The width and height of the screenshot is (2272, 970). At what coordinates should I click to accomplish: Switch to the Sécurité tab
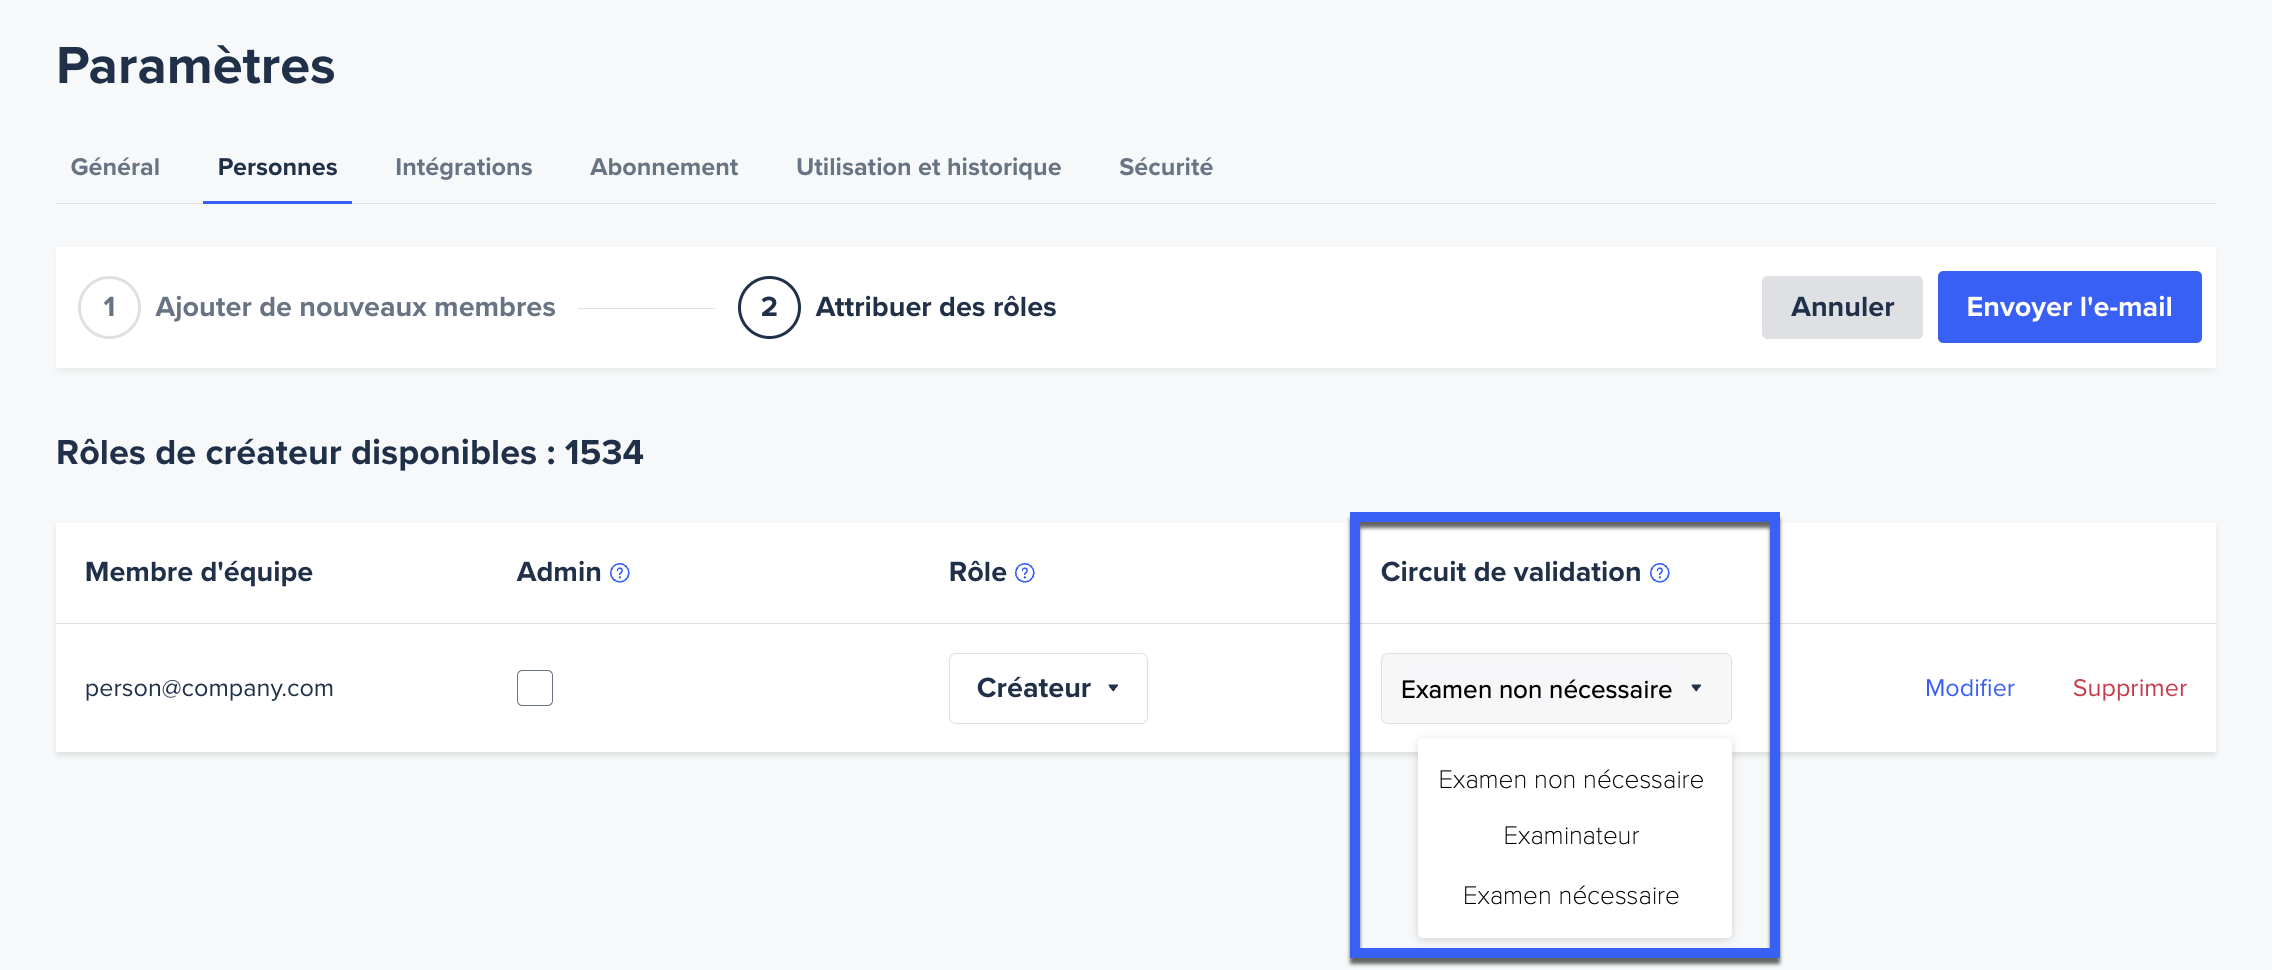[x=1165, y=167]
